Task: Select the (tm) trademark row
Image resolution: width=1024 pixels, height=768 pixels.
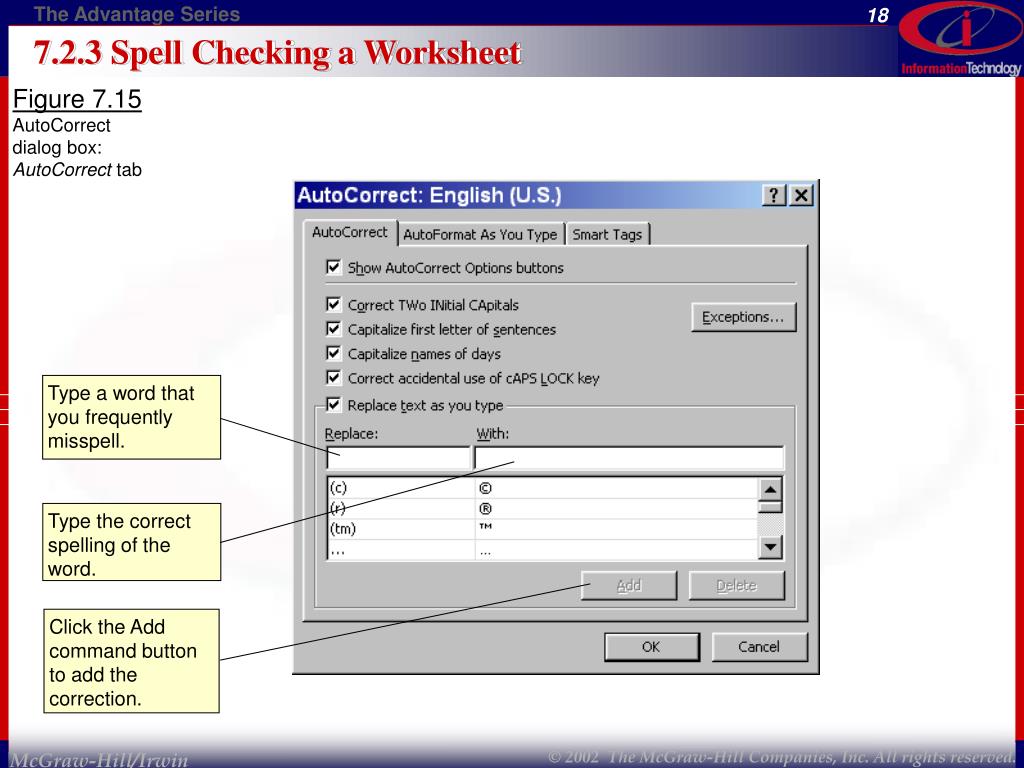Action: tap(542, 529)
